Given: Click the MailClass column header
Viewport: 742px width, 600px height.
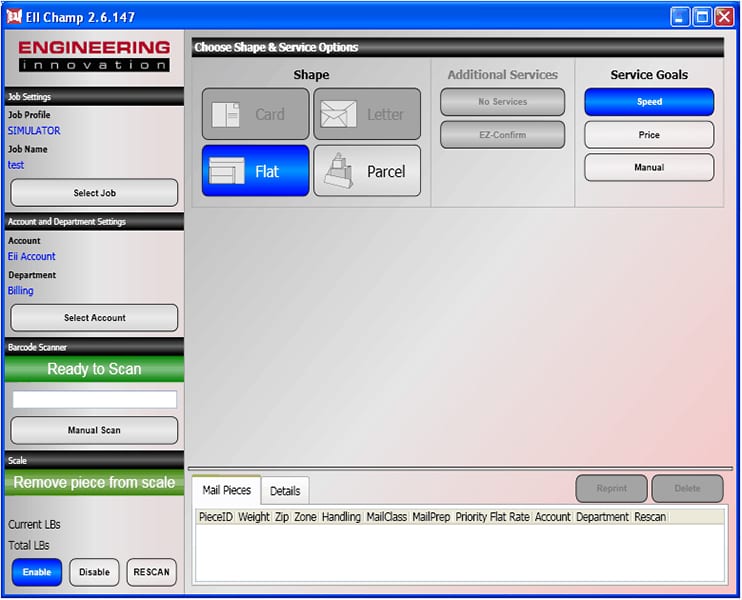Looking at the screenshot, I should click(x=387, y=517).
